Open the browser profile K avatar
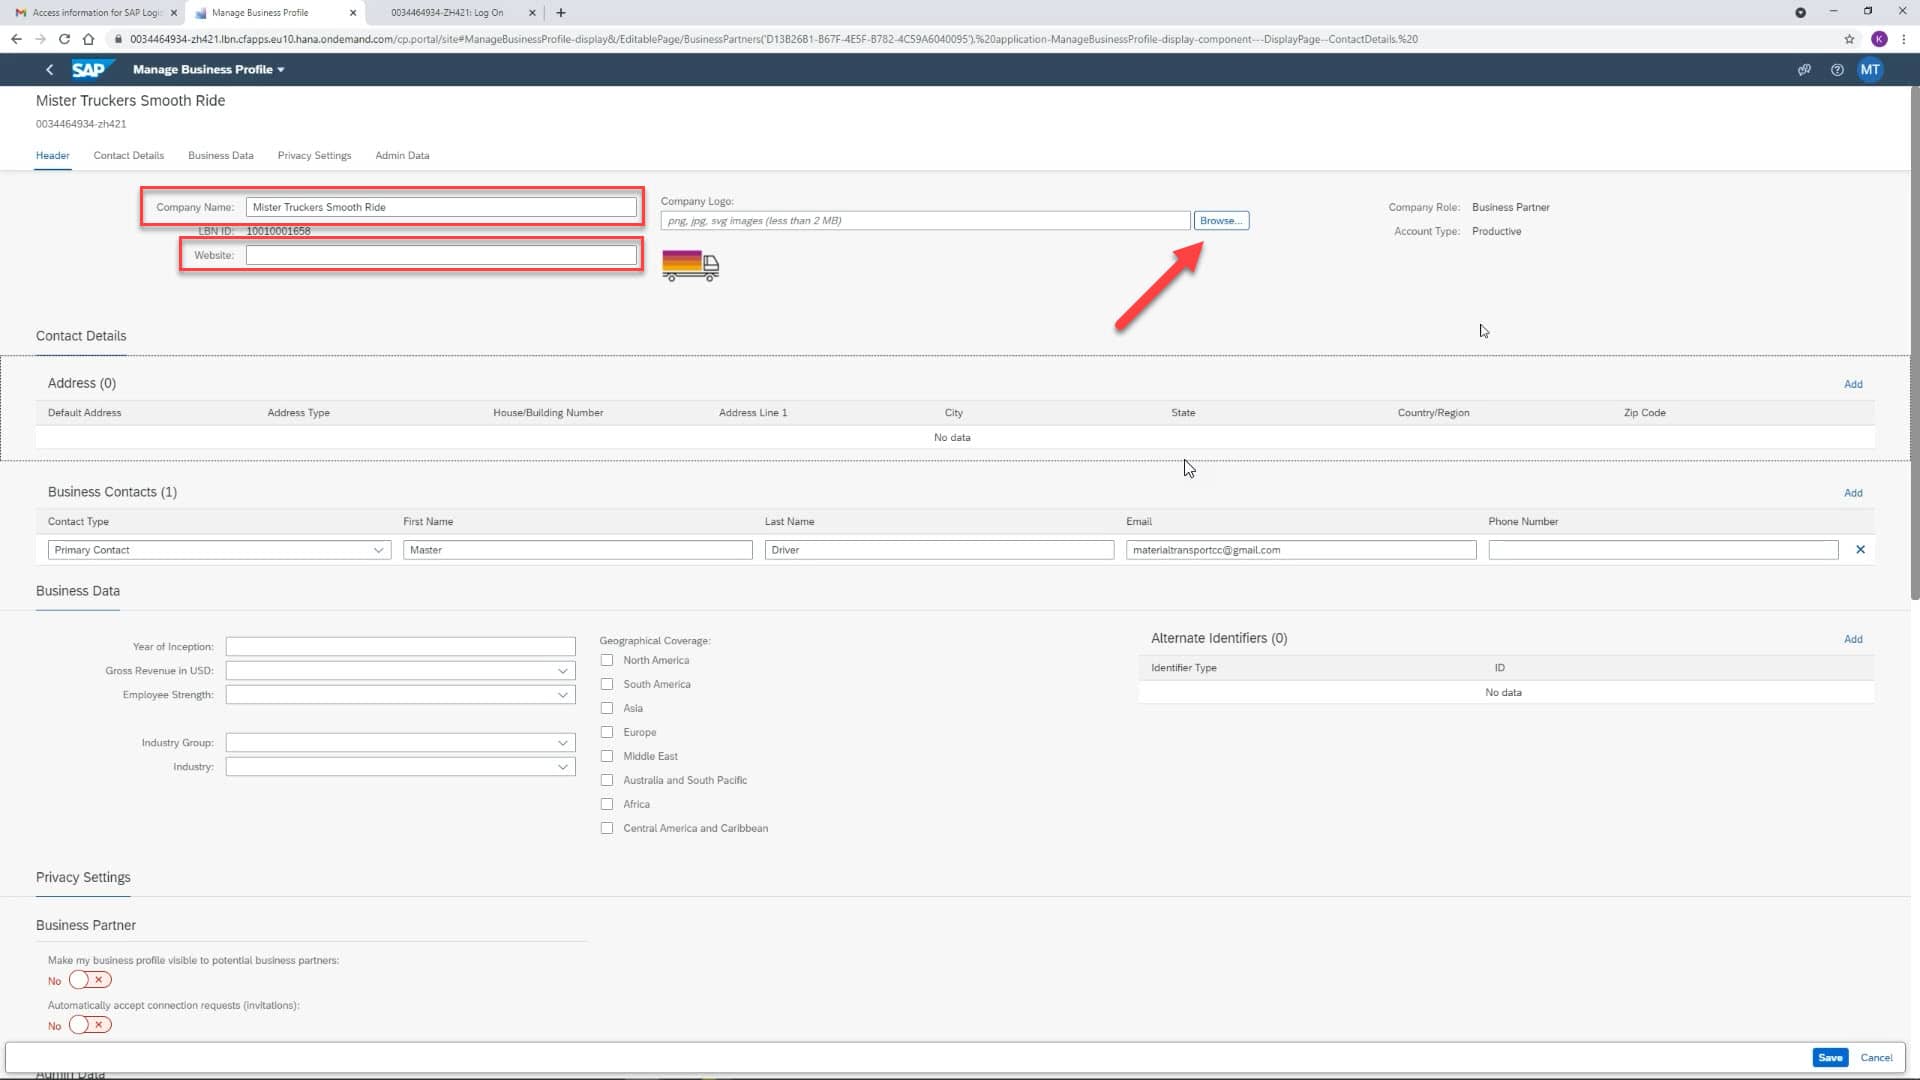 1879,39
